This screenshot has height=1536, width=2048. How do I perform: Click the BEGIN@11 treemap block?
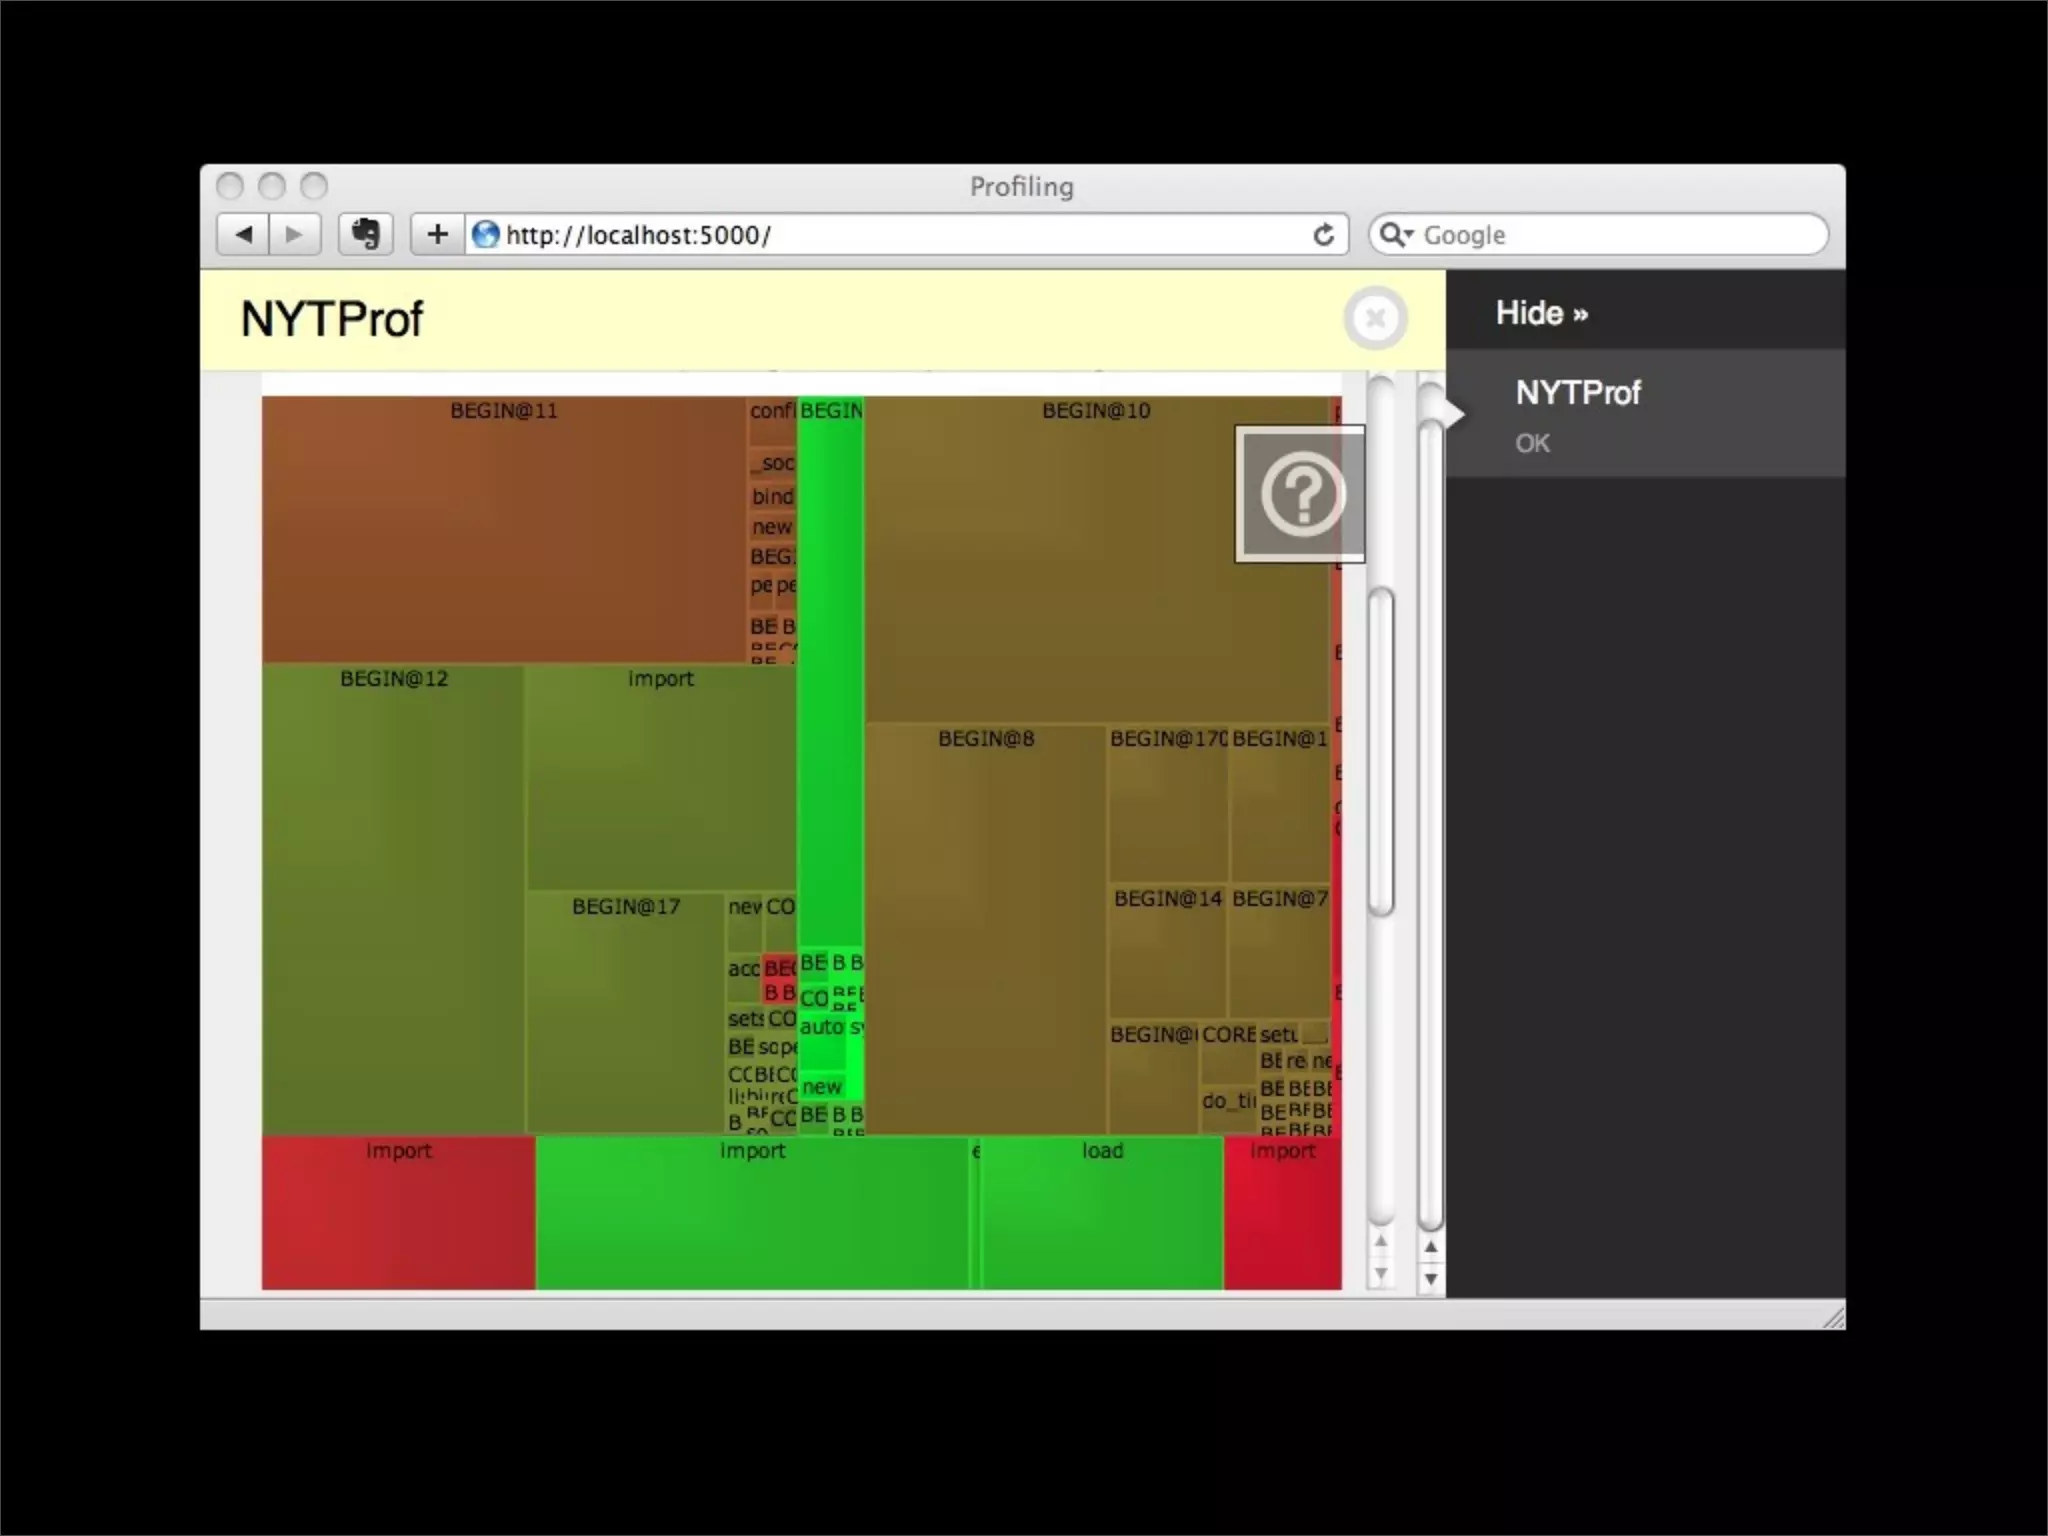[x=503, y=530]
